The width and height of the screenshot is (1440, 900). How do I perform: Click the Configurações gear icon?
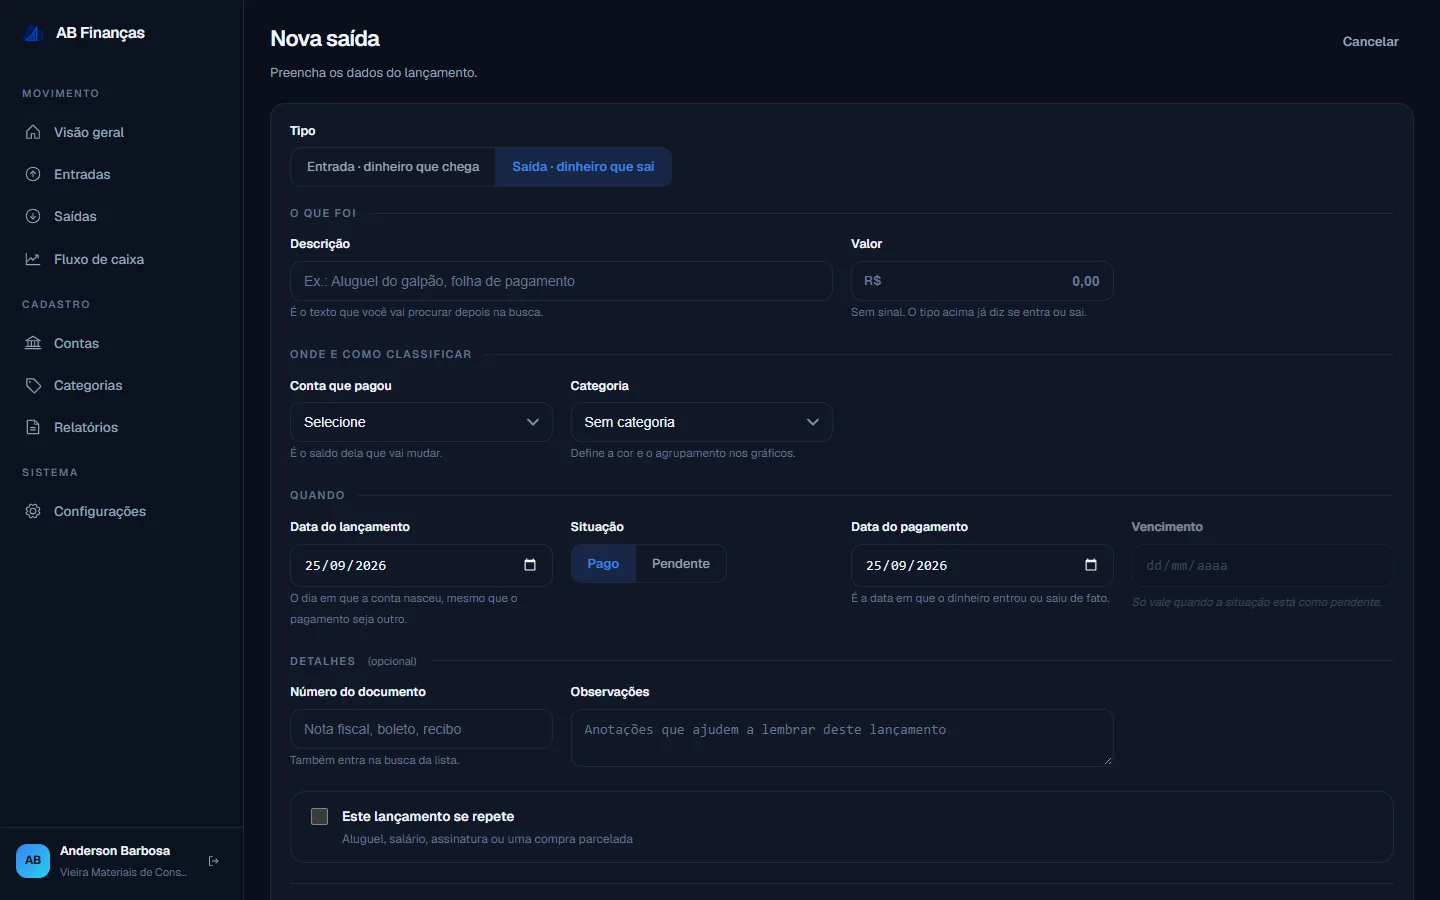click(x=33, y=511)
